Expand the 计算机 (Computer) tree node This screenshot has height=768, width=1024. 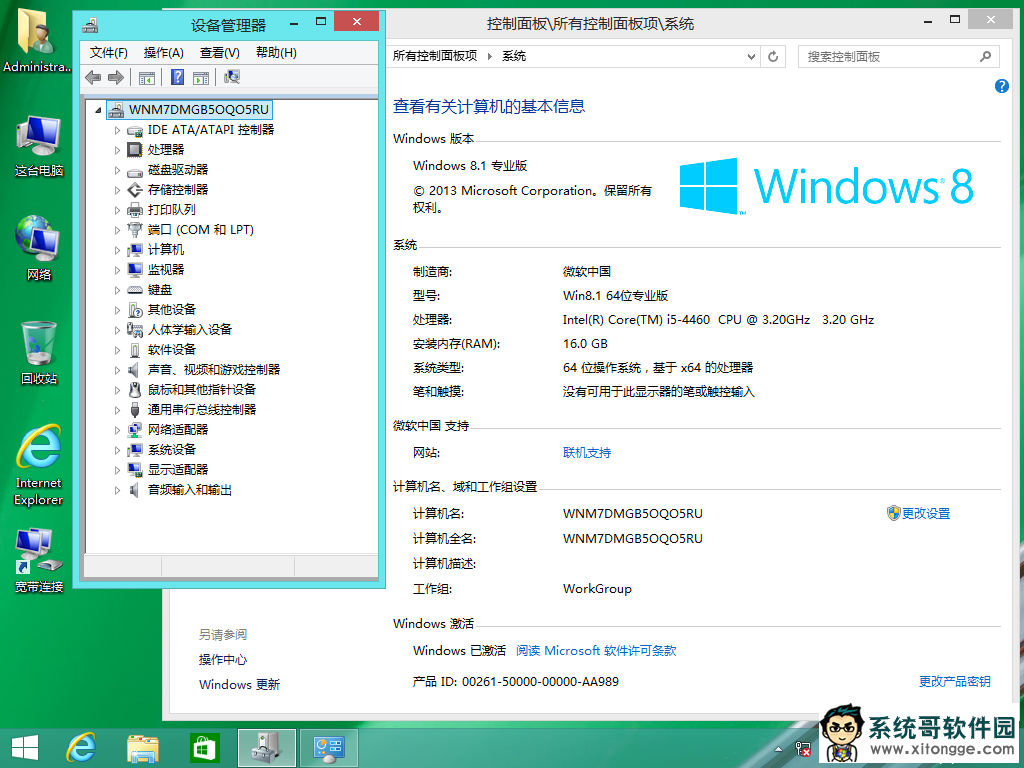coord(118,250)
